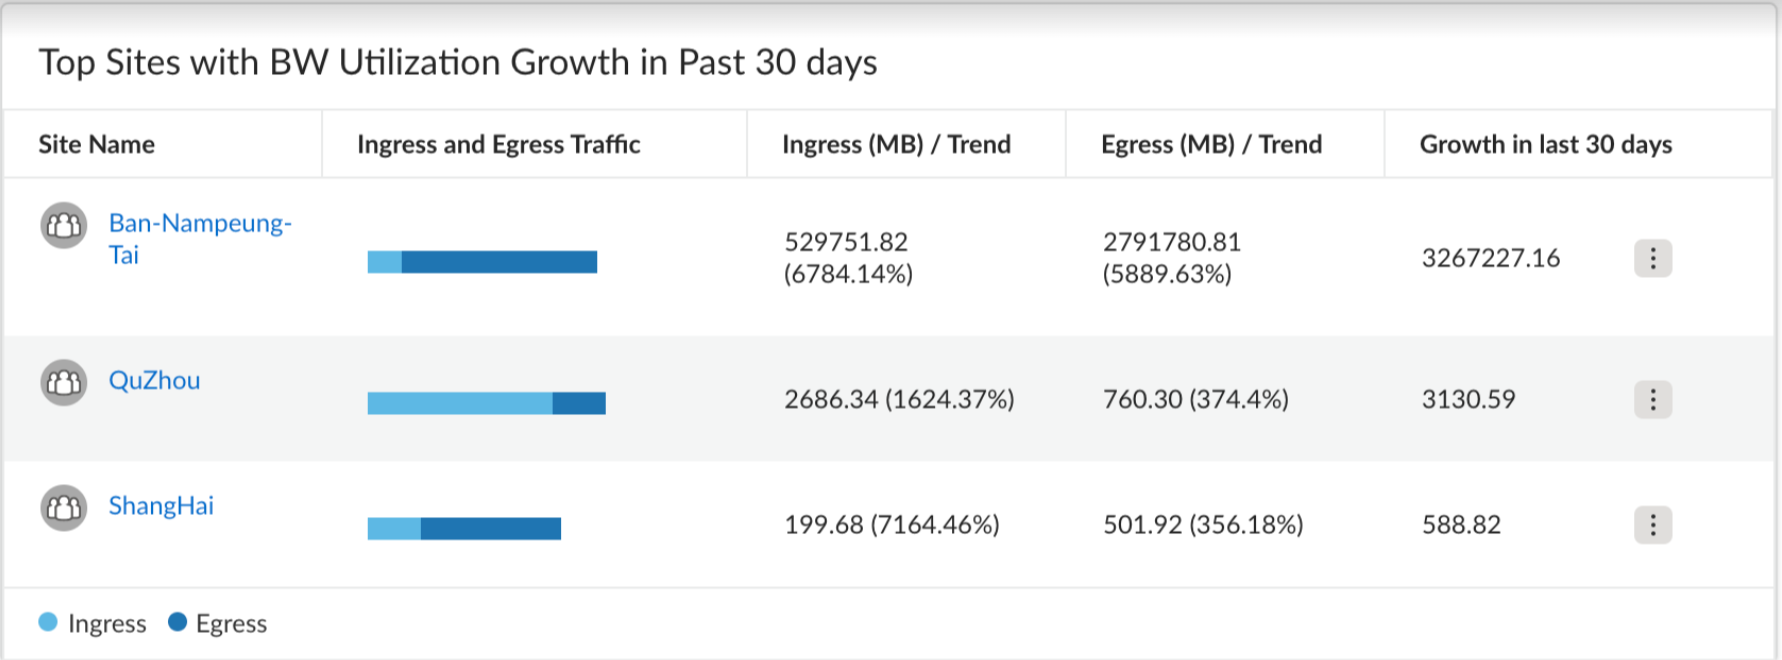Click the QuZhou site group icon
Image resolution: width=1782 pixels, height=660 pixels.
pos(64,382)
